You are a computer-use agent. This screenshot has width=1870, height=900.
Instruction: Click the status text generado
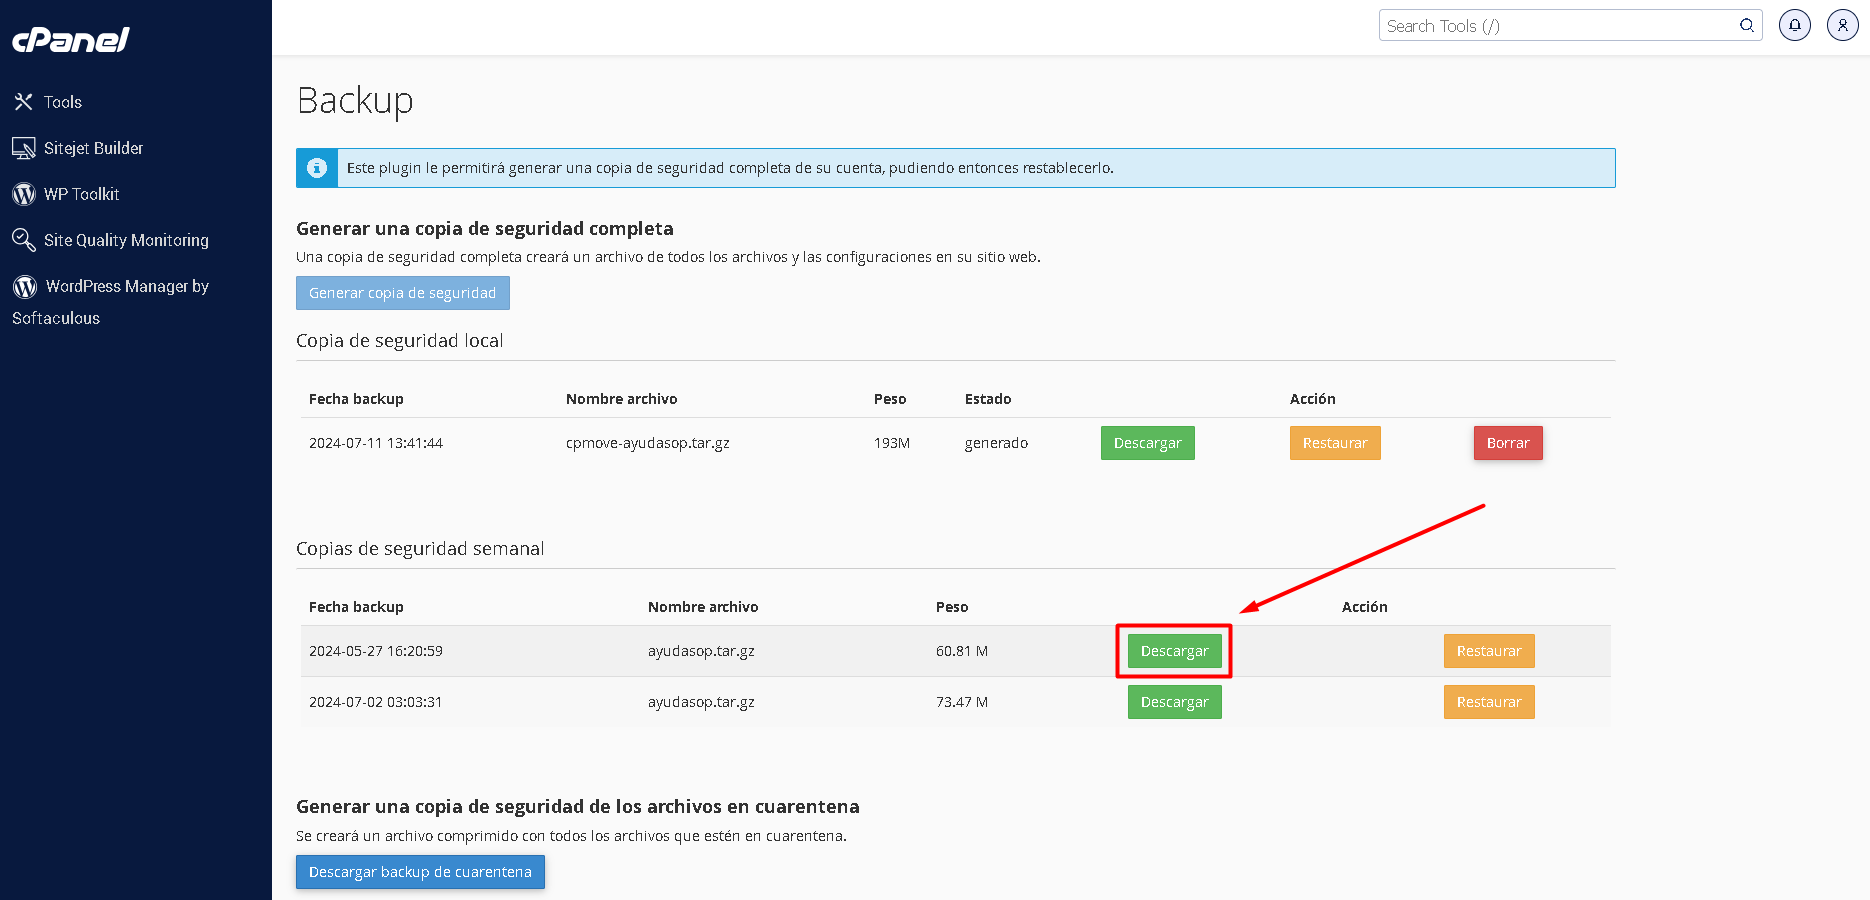pyautogui.click(x=996, y=443)
